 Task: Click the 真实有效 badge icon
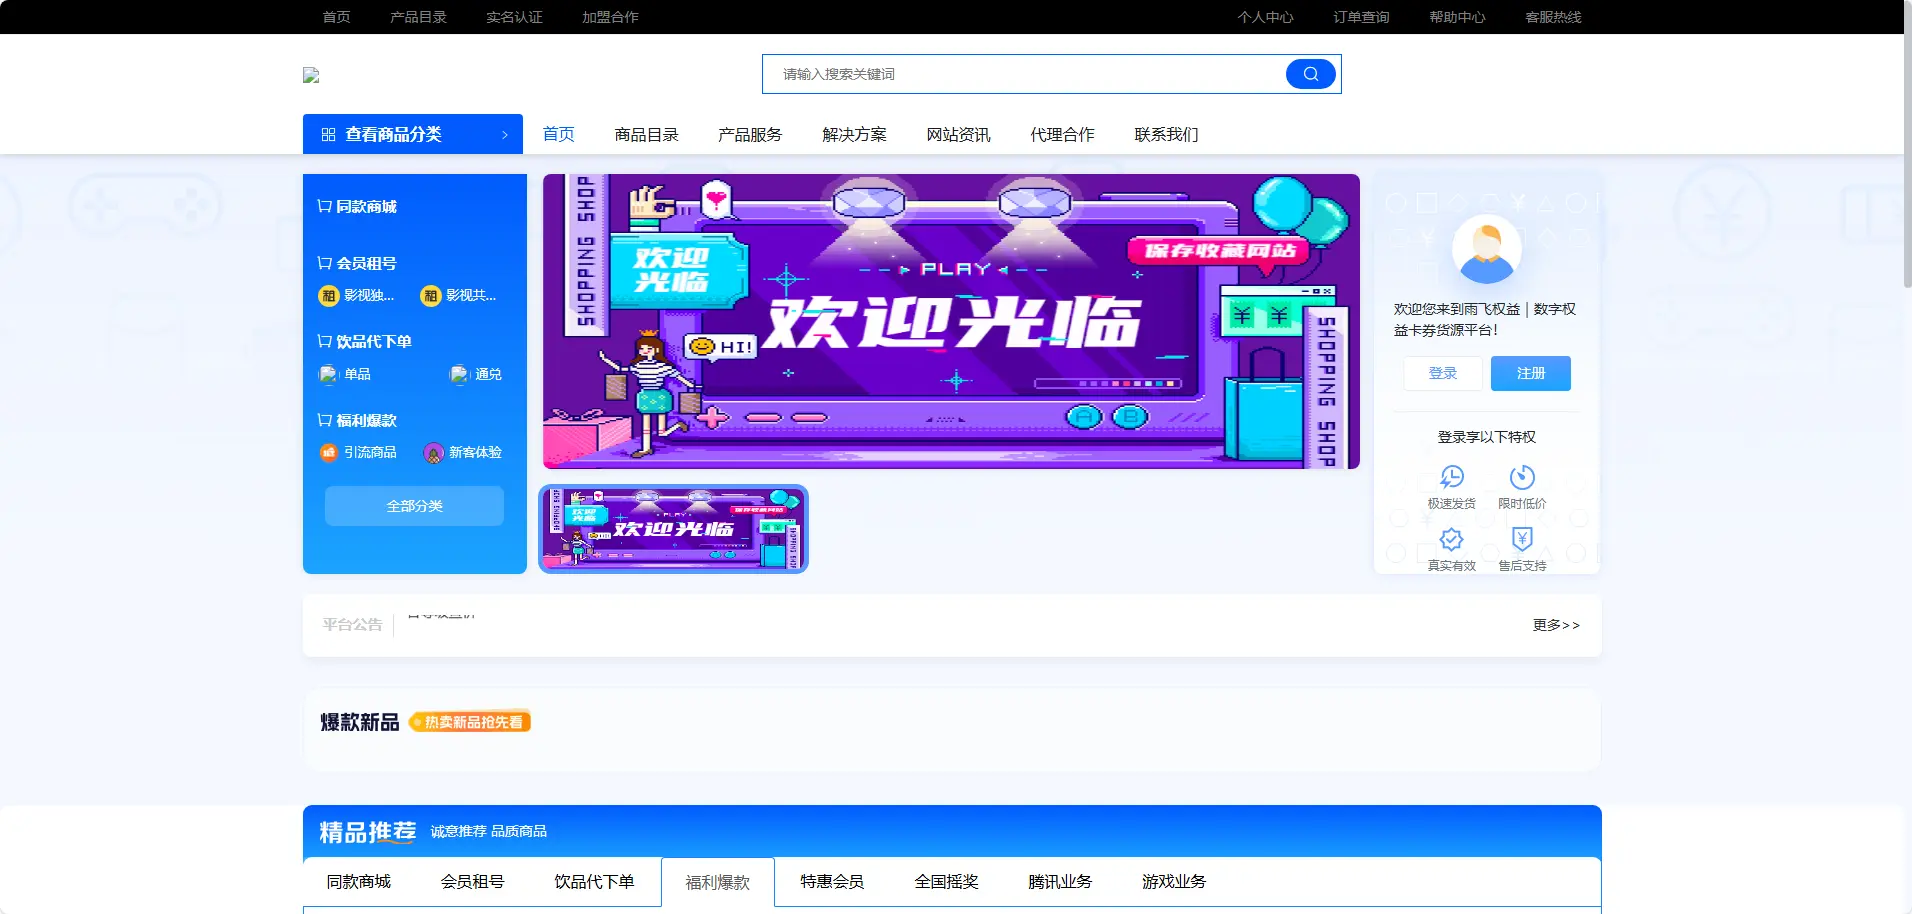[1451, 540]
